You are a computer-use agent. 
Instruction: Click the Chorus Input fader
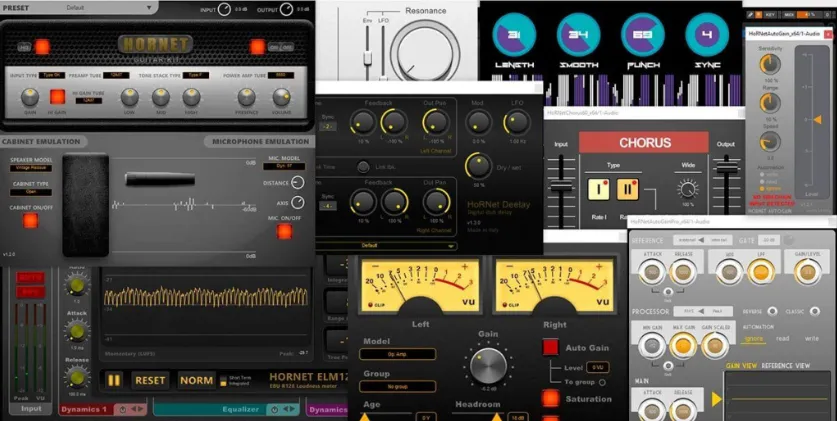(x=561, y=187)
